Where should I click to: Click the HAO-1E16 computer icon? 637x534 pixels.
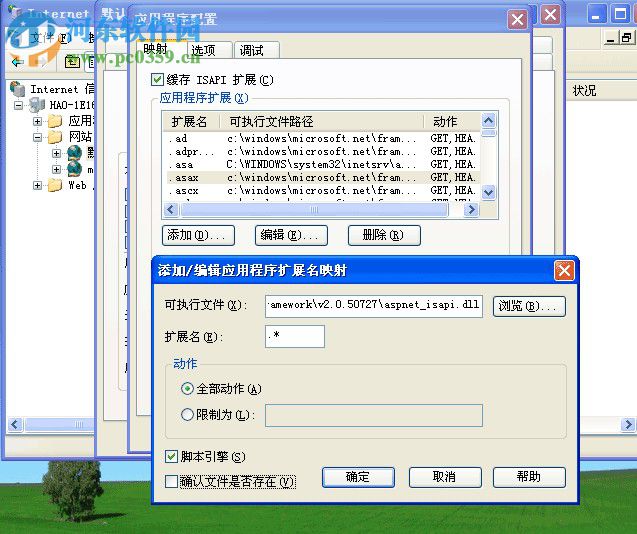point(37,105)
